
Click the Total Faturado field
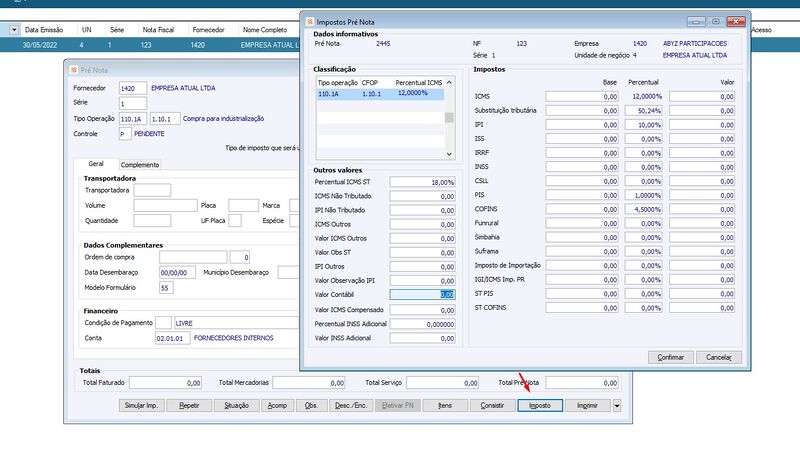click(165, 383)
